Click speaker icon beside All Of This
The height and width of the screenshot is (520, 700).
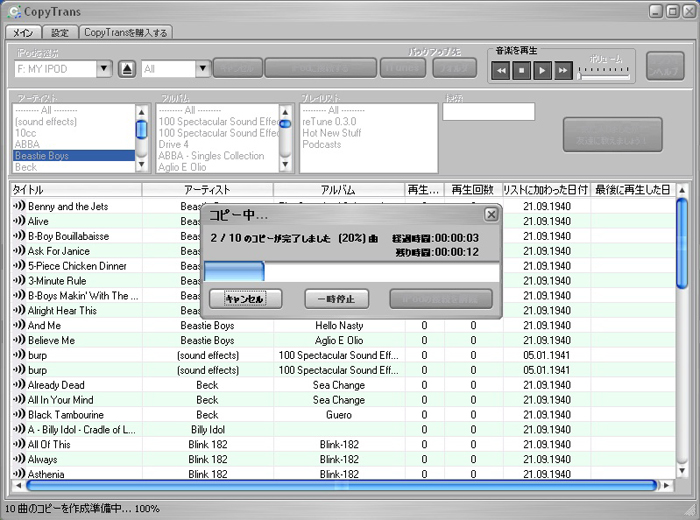click(x=19, y=444)
